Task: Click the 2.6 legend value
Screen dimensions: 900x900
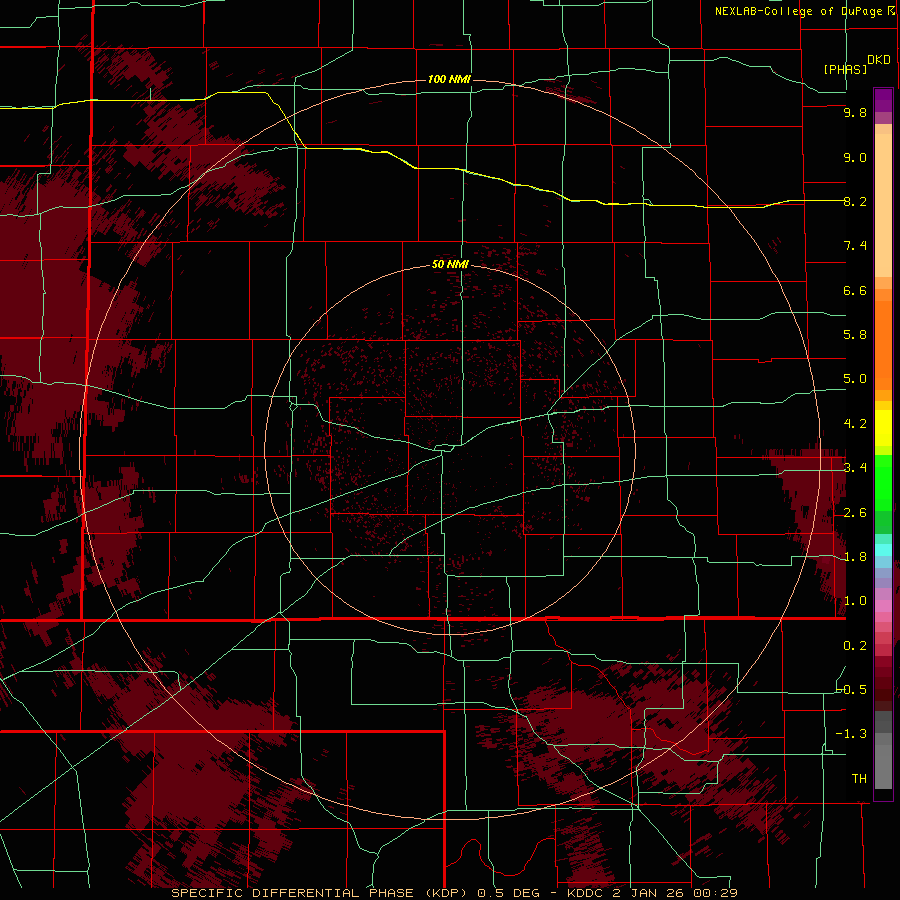Action: click(855, 513)
